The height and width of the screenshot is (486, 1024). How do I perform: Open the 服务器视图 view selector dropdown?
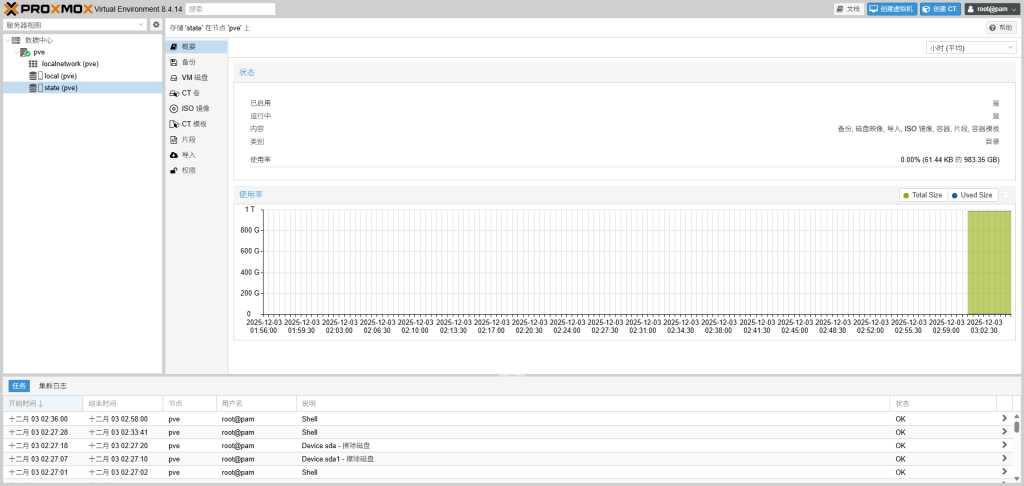pyautogui.click(x=75, y=24)
